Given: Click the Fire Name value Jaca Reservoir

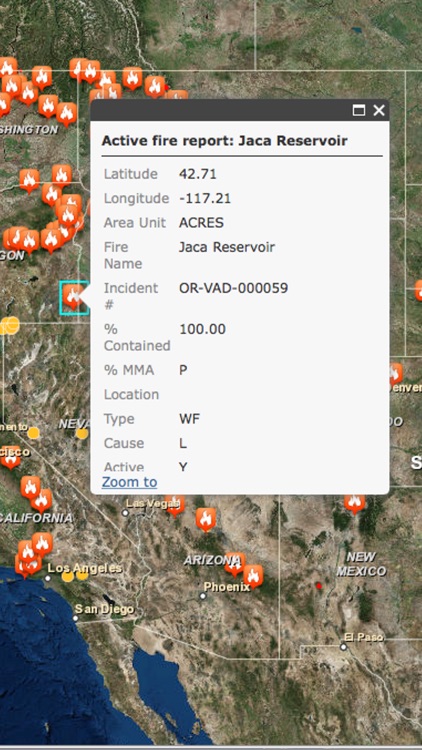Looking at the screenshot, I should coord(227,247).
